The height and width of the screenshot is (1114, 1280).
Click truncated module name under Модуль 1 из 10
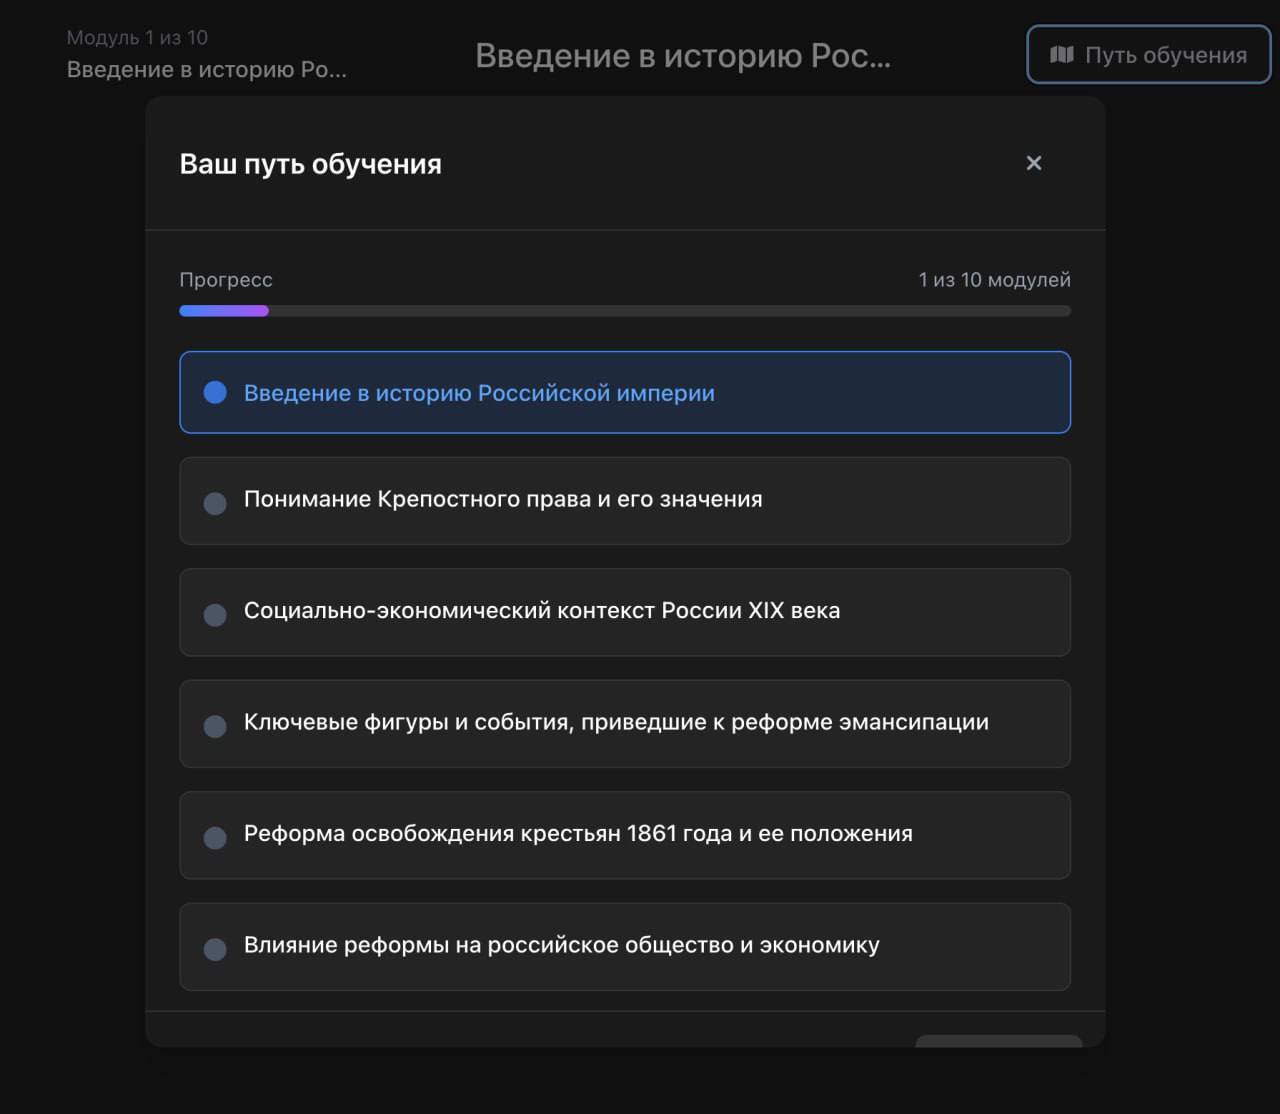click(x=207, y=70)
